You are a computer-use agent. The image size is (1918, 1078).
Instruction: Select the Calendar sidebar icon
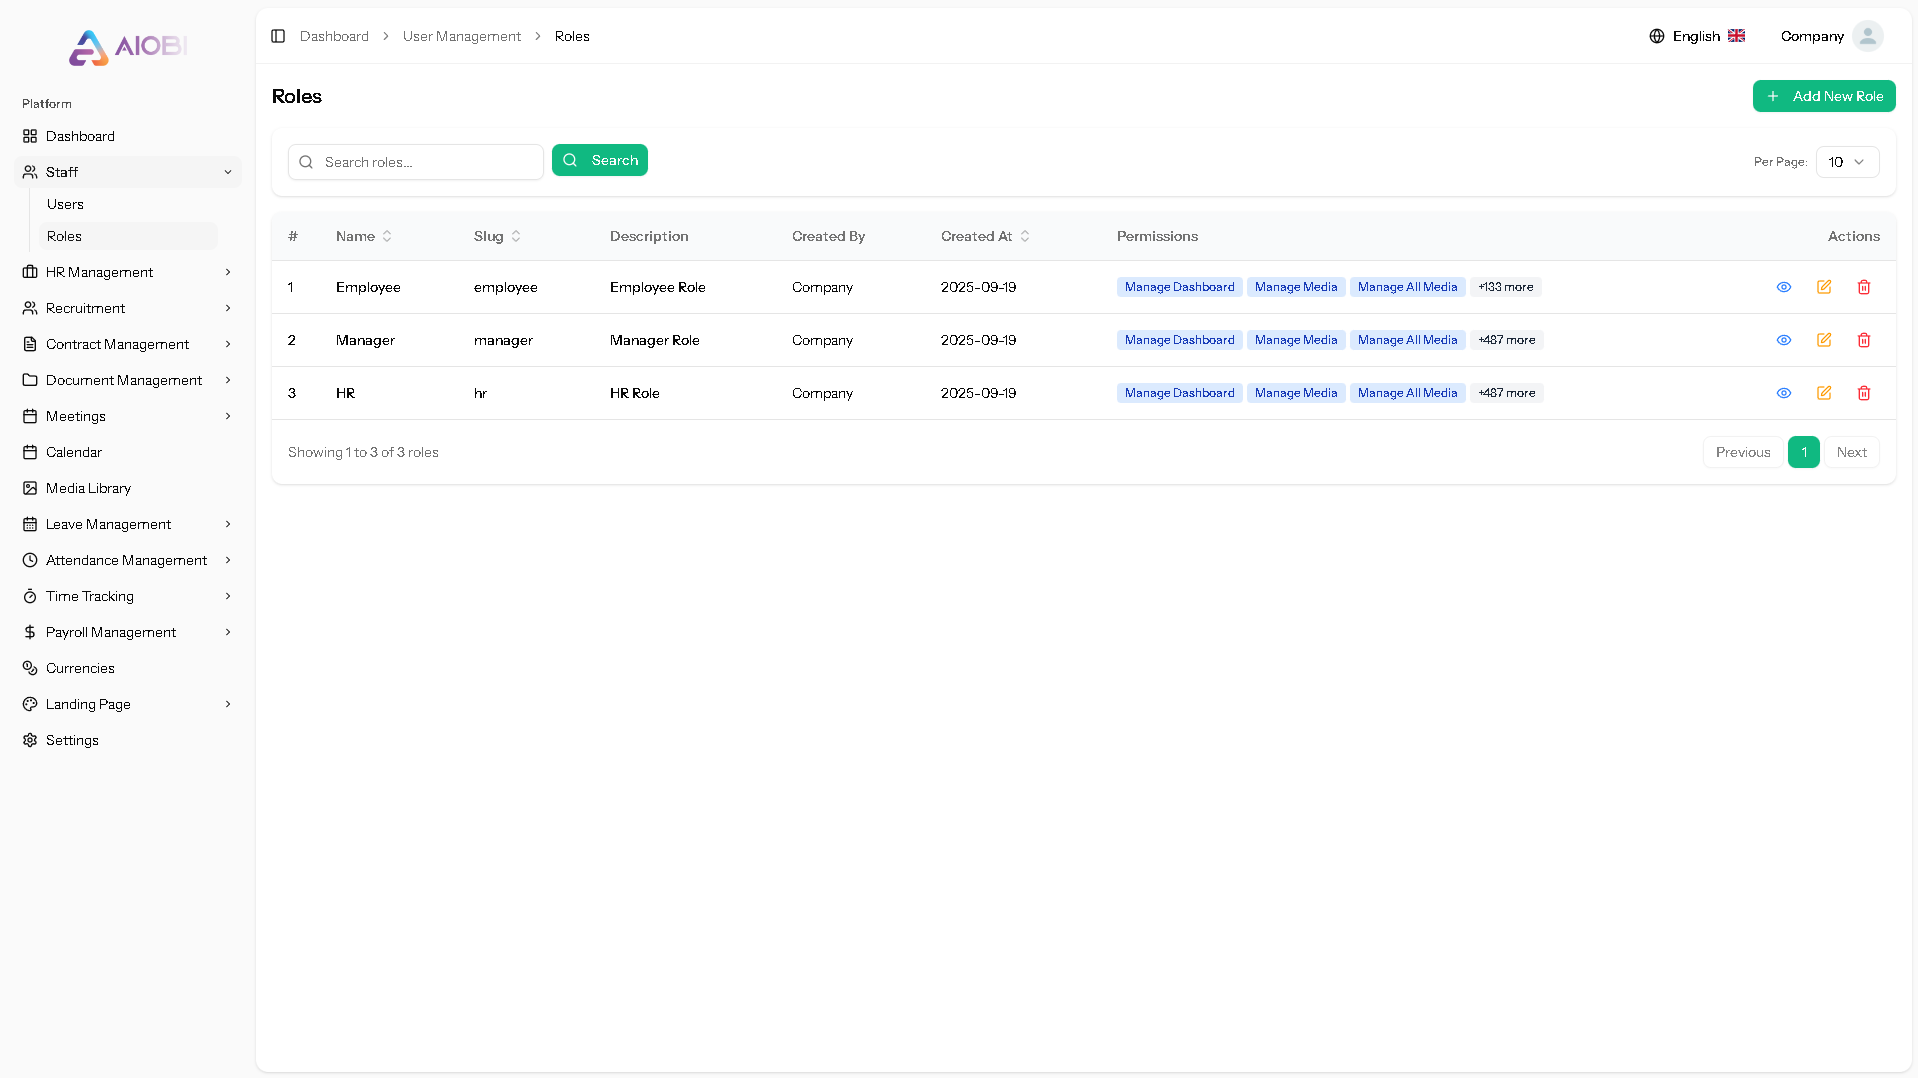coord(31,452)
